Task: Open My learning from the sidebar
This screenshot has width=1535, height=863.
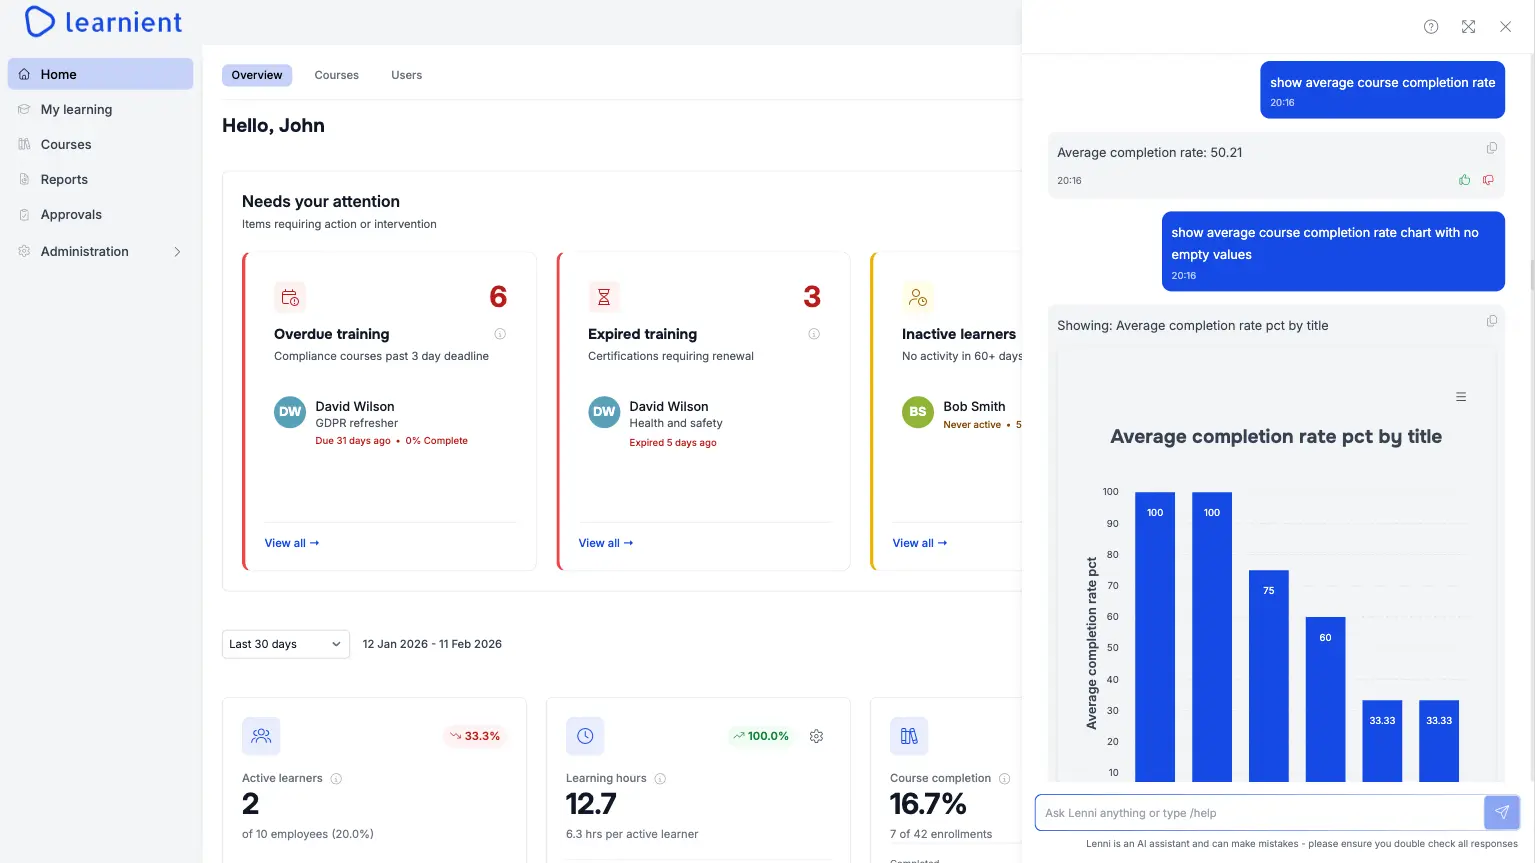Action: (74, 109)
